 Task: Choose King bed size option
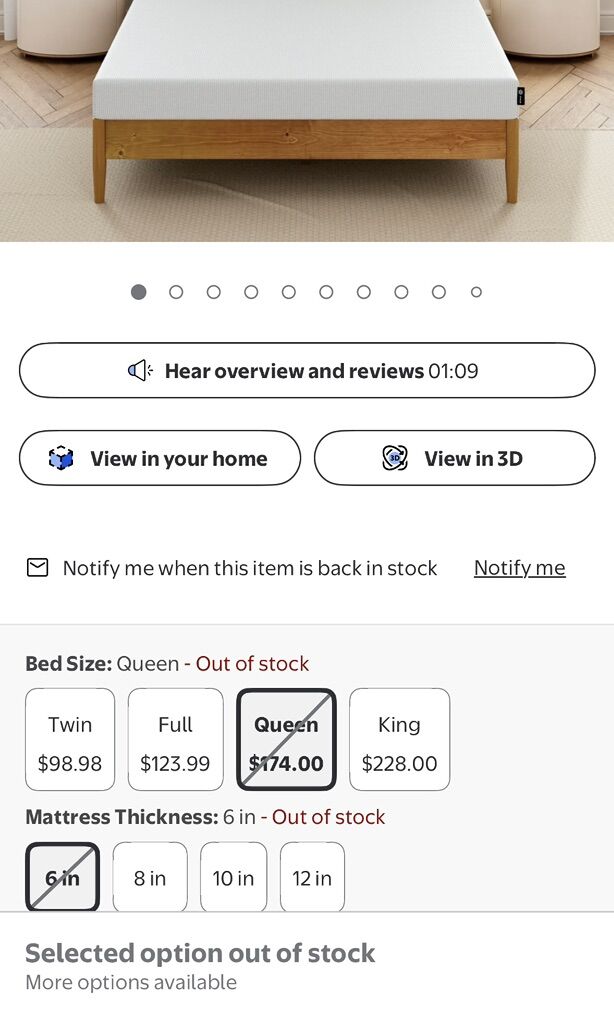pos(399,739)
